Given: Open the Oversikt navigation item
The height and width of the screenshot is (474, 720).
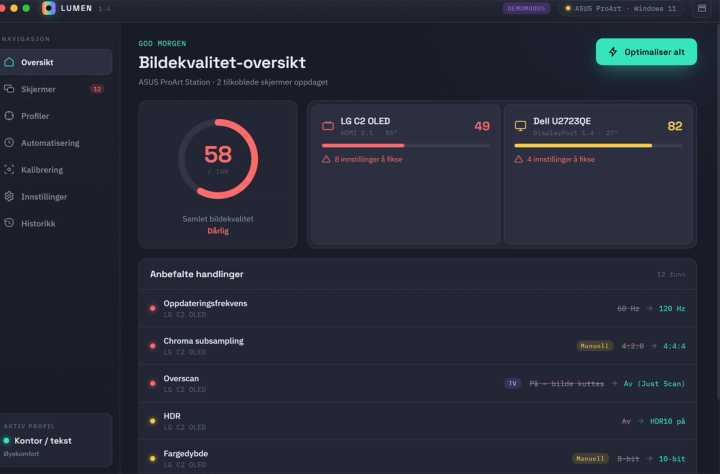Looking at the screenshot, I should (x=55, y=62).
